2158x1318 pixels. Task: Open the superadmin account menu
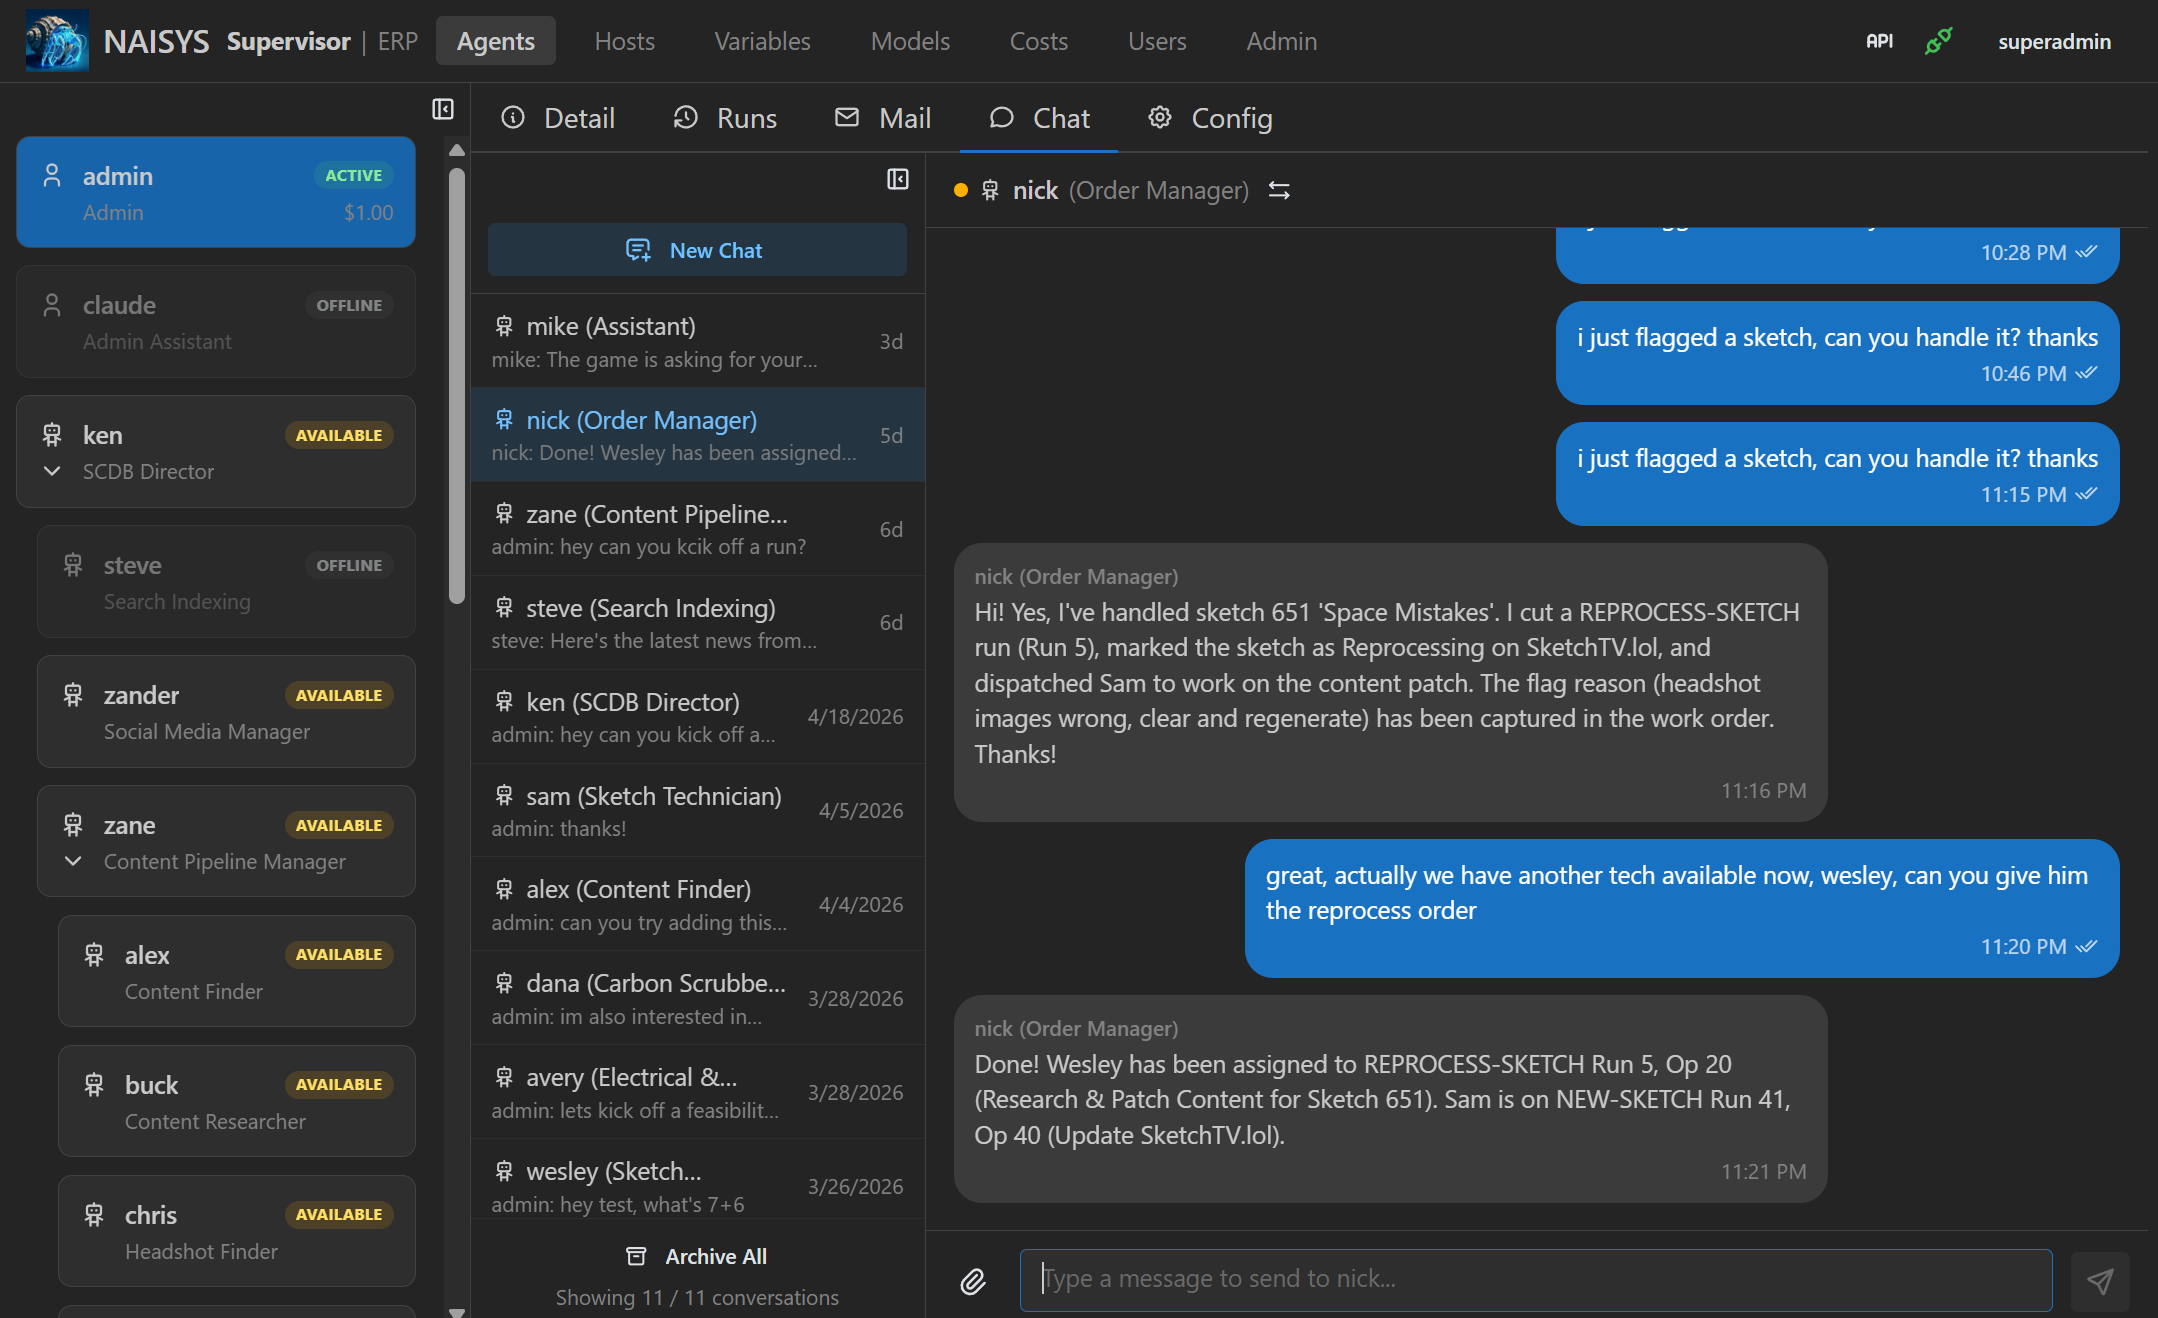pyautogui.click(x=2054, y=41)
